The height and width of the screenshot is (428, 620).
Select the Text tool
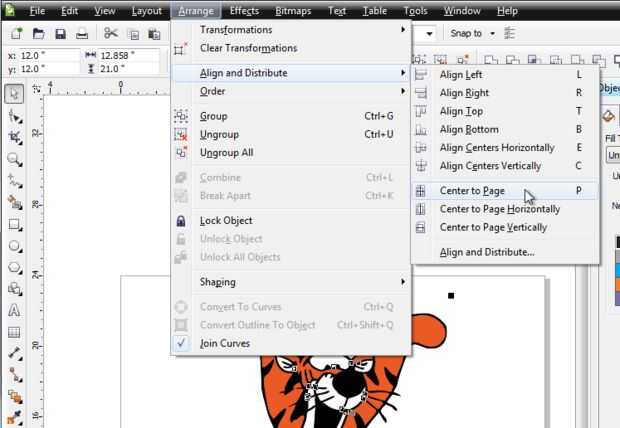tap(14, 311)
